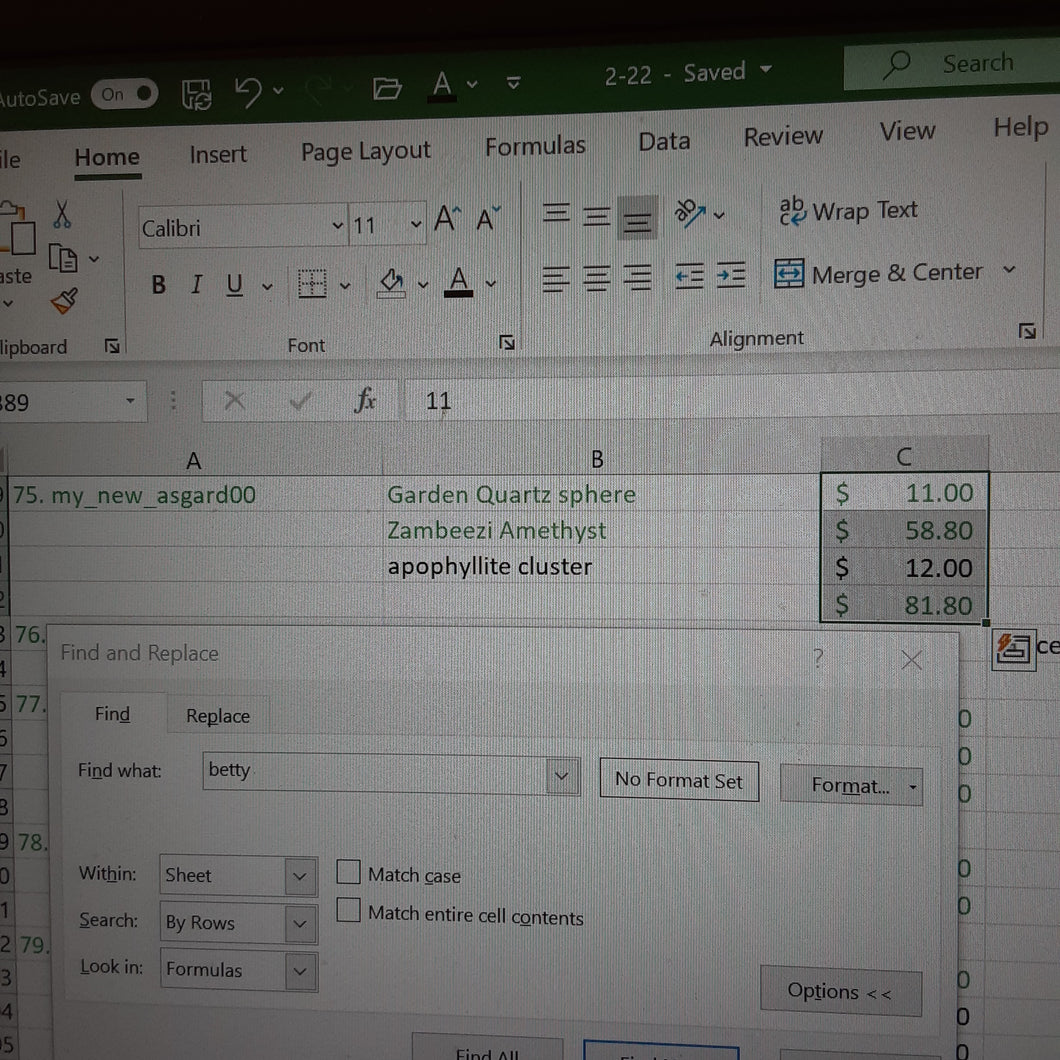The height and width of the screenshot is (1060, 1060).
Task: Click the Options << button
Action: click(x=840, y=992)
